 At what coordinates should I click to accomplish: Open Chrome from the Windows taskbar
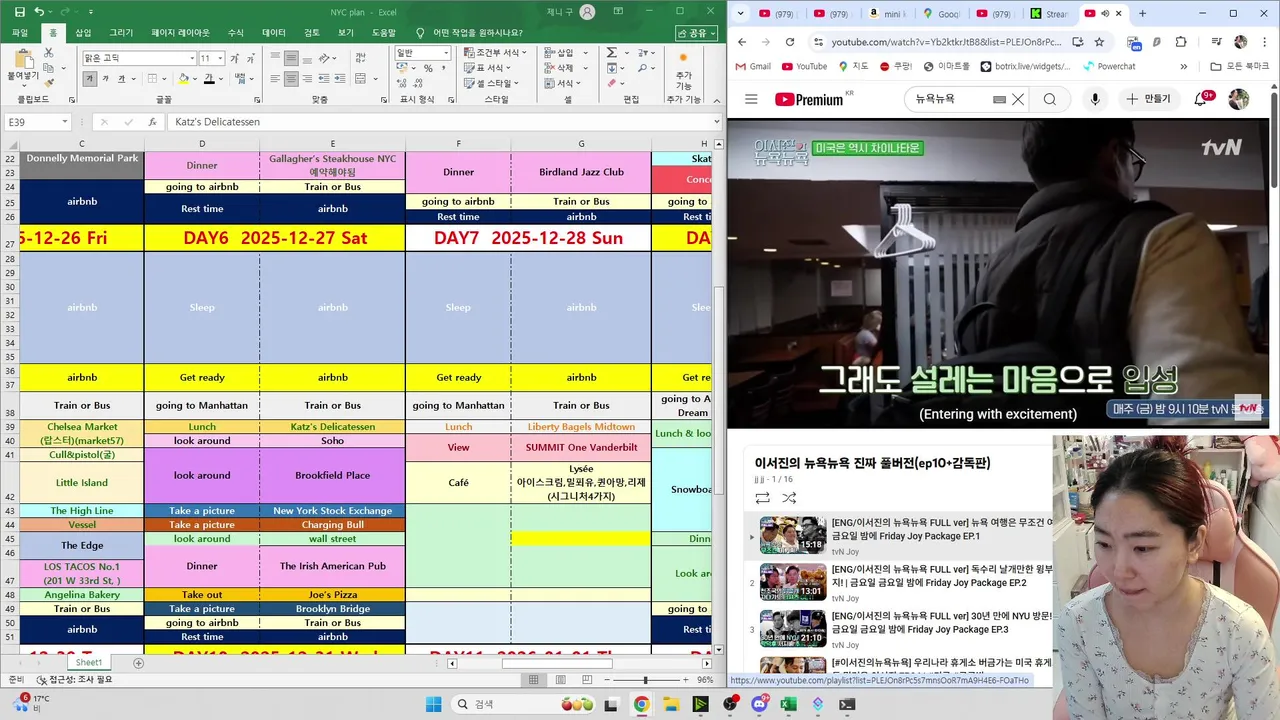641,704
